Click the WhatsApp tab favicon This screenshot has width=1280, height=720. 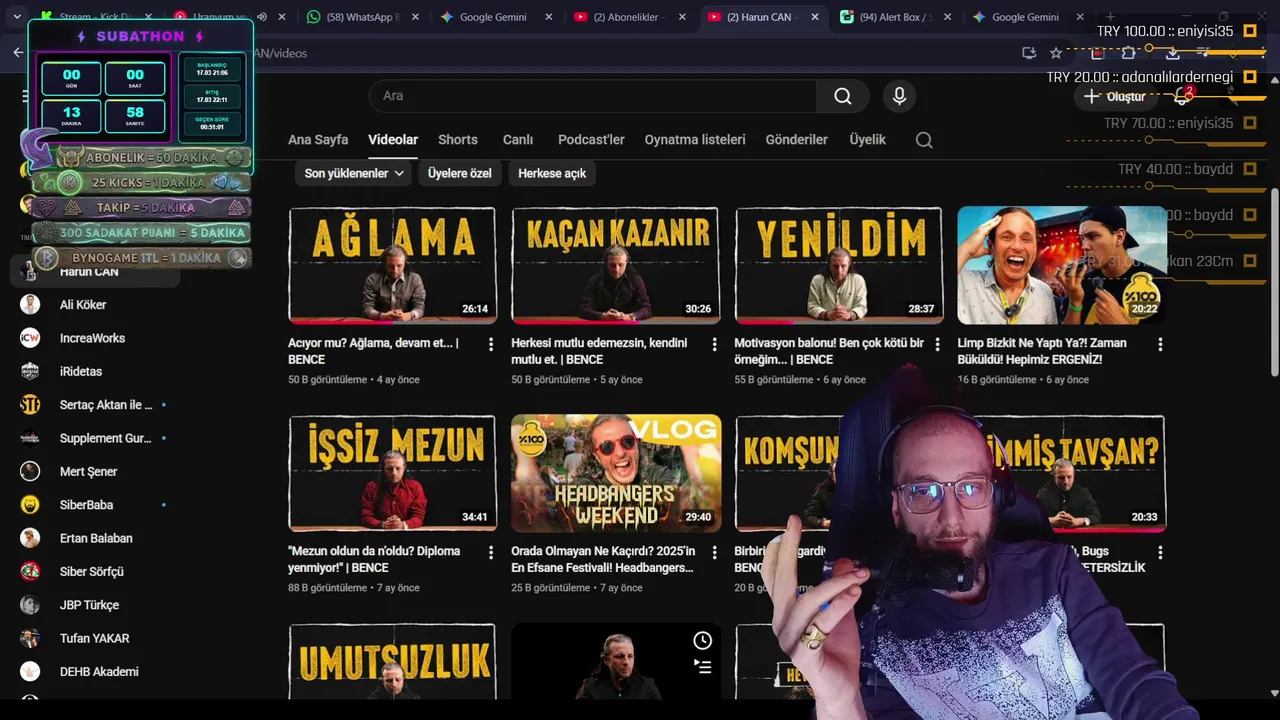click(x=314, y=17)
